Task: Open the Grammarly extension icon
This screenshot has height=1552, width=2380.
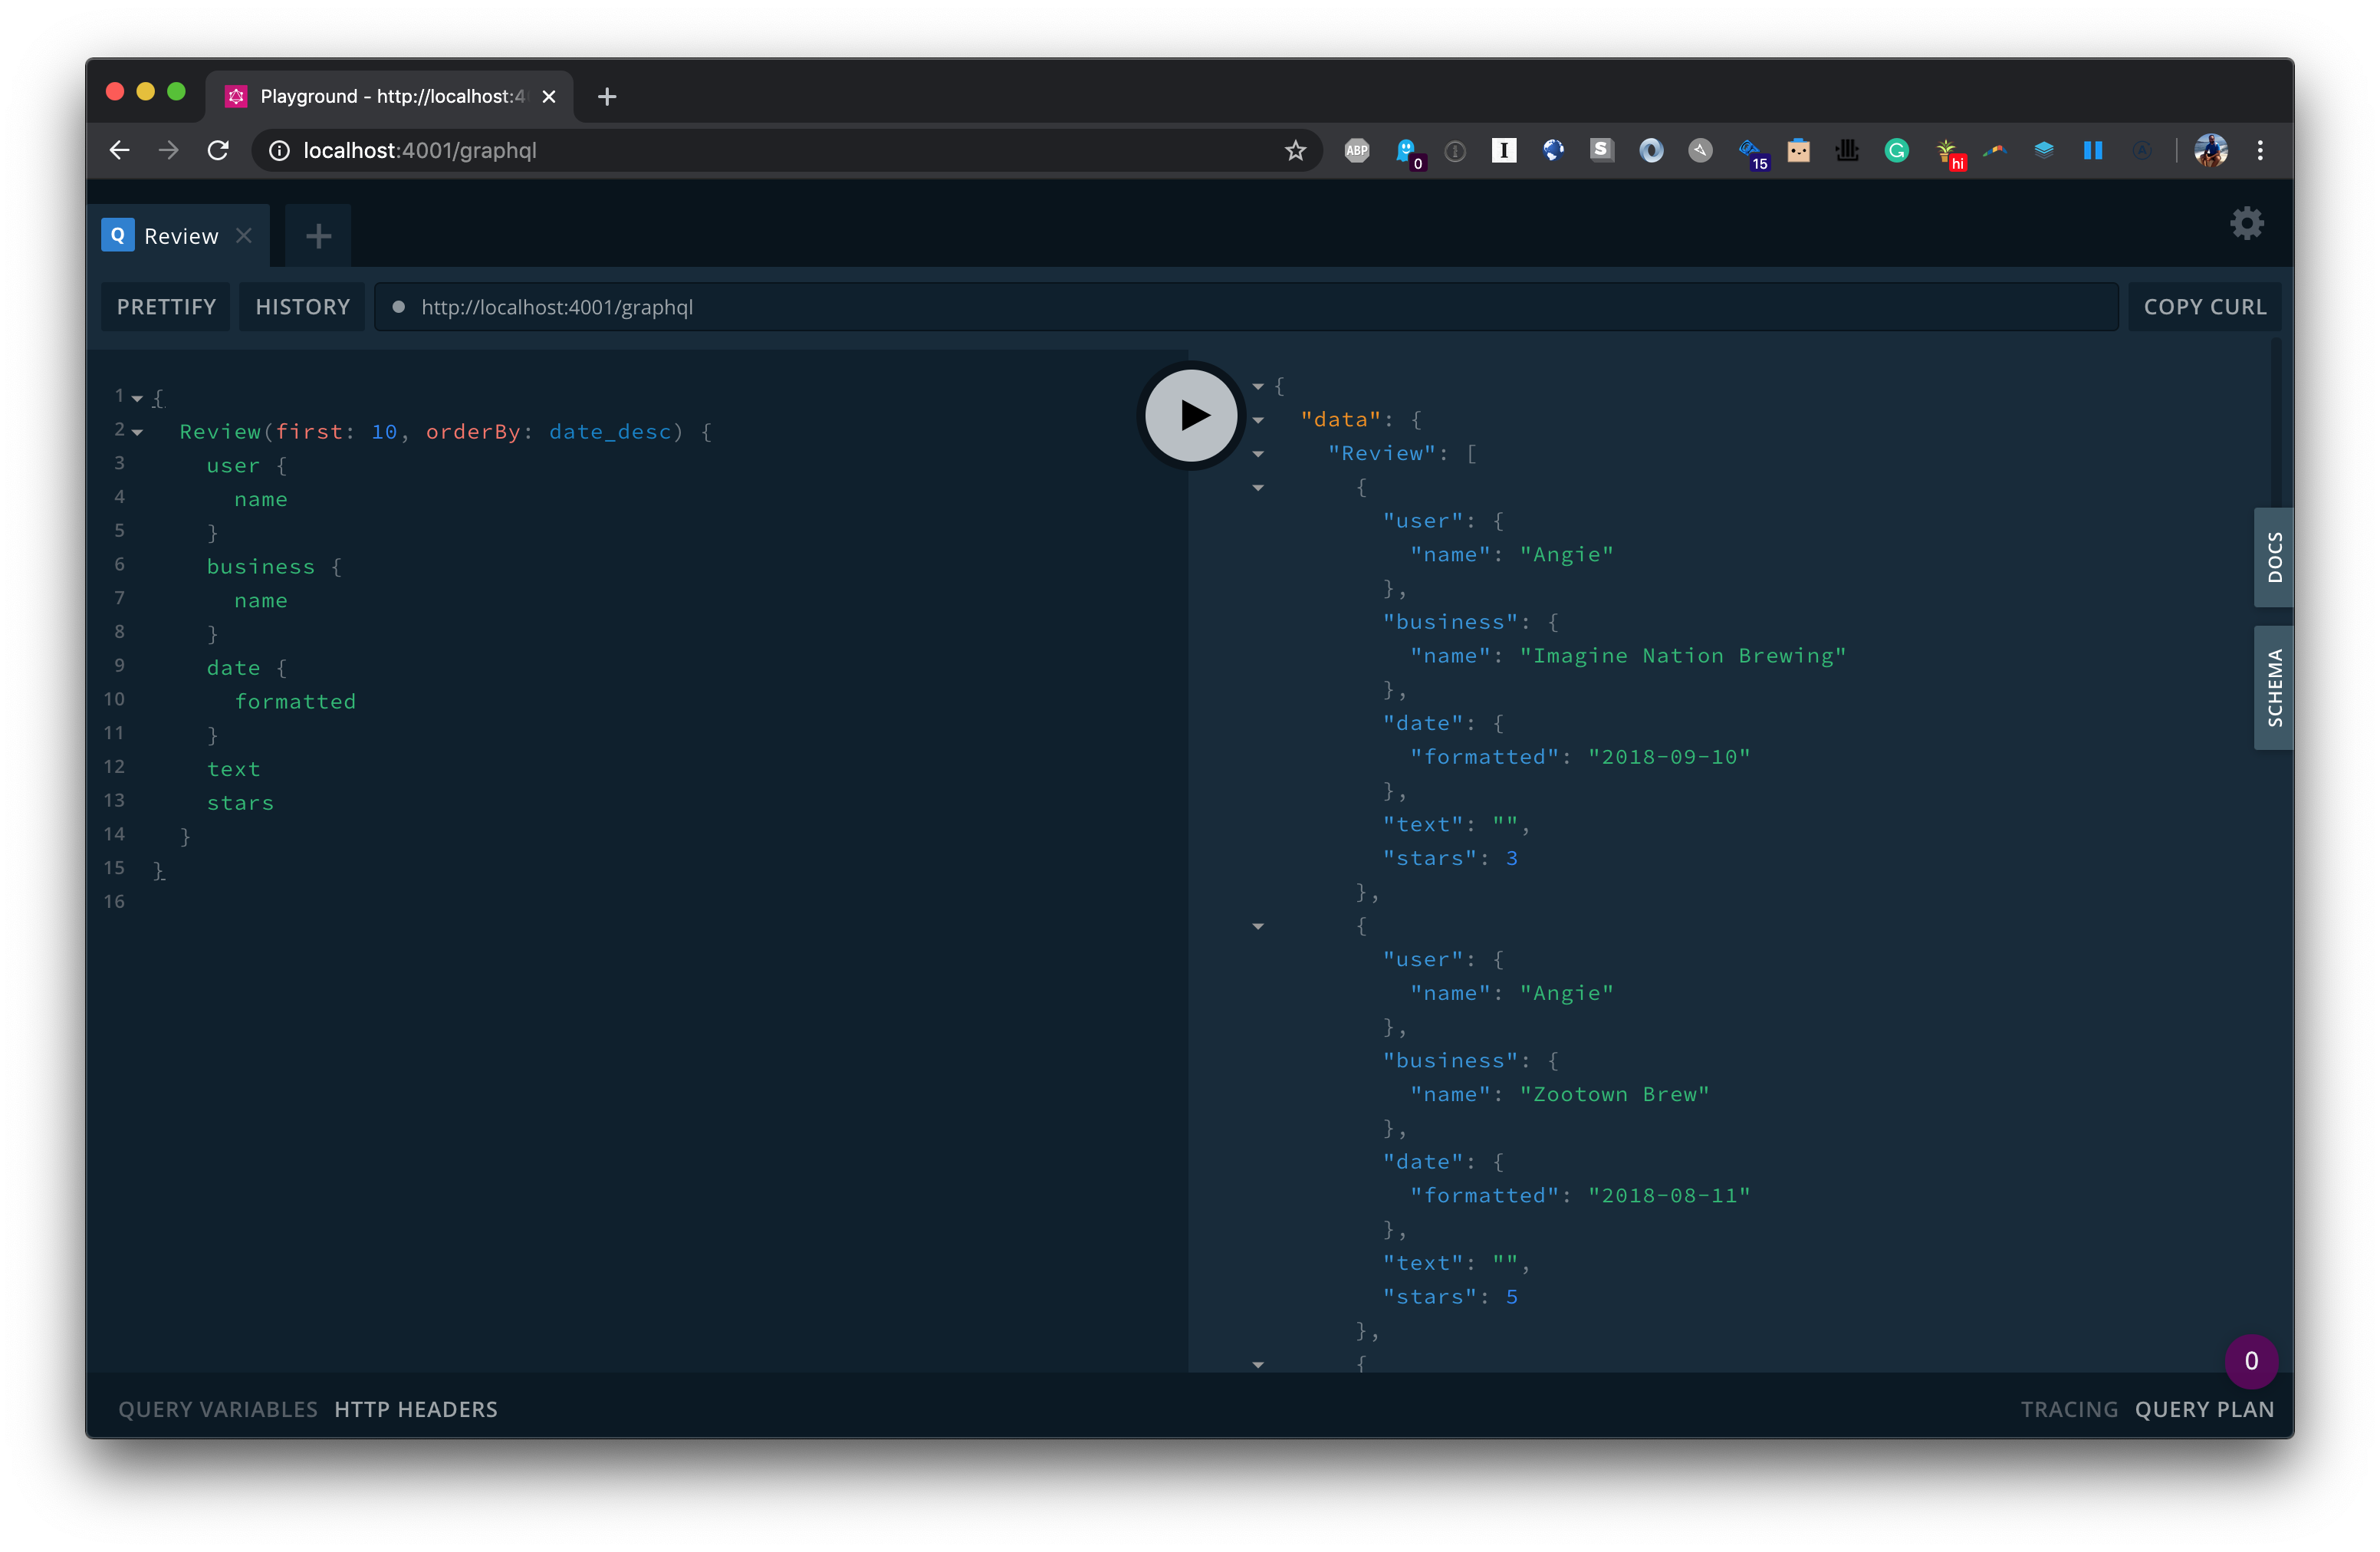Action: coord(1896,150)
